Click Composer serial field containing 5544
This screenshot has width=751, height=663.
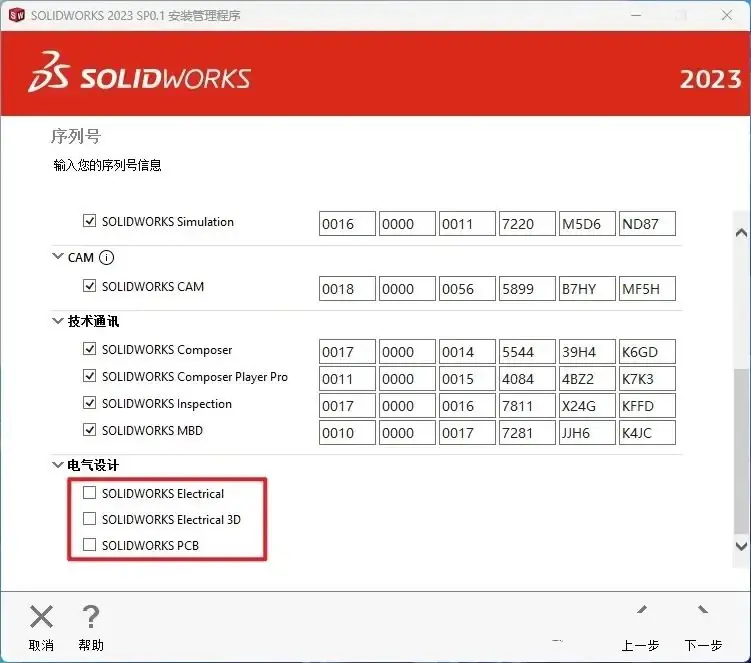(x=527, y=352)
